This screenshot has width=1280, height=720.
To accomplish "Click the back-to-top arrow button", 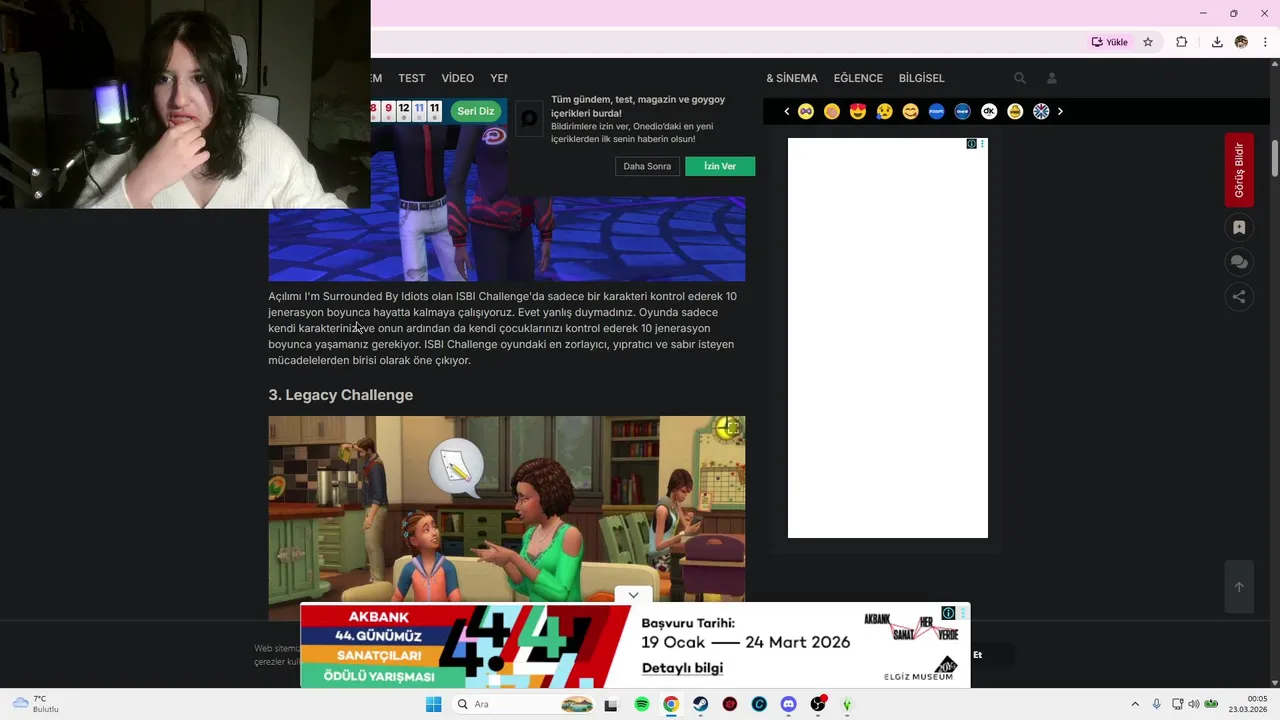I will pyautogui.click(x=1239, y=587).
